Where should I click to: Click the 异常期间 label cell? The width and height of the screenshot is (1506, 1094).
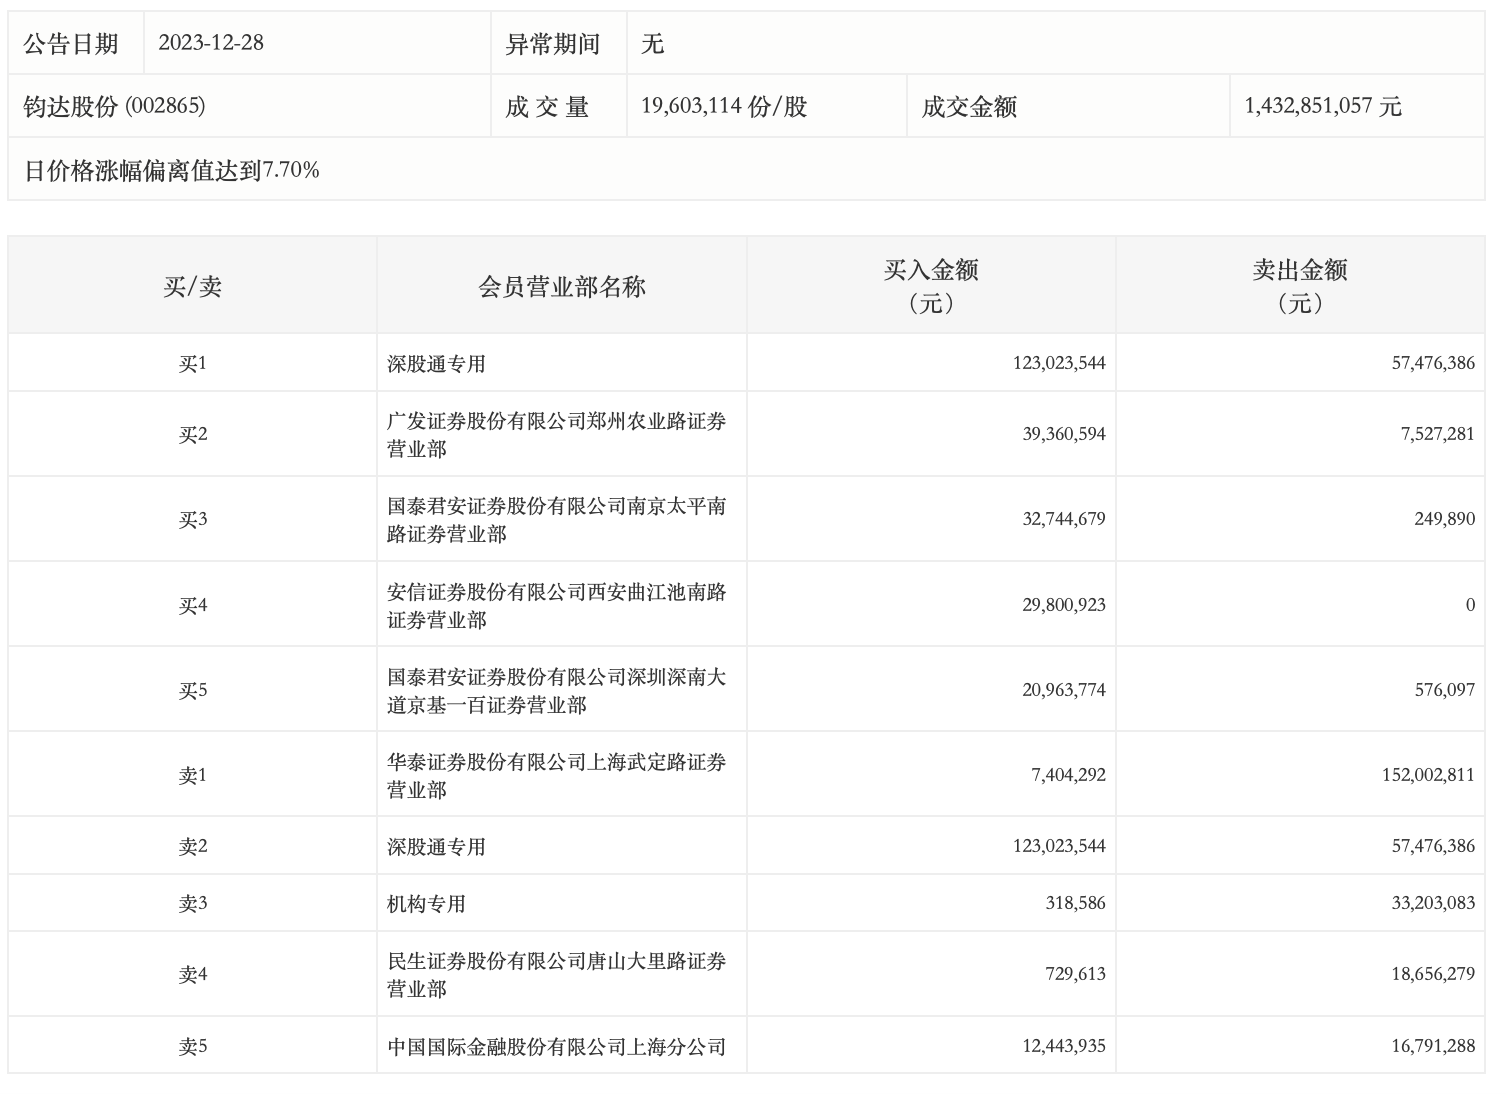(x=552, y=43)
